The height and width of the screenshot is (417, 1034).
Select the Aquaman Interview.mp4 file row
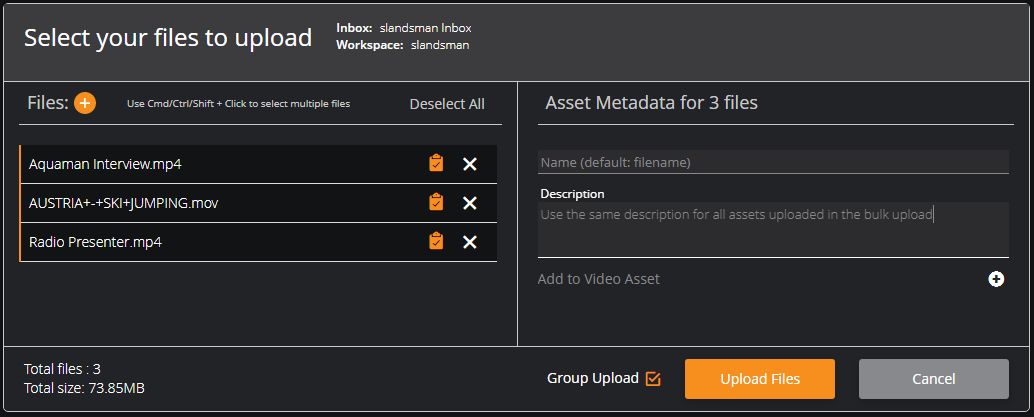258,164
